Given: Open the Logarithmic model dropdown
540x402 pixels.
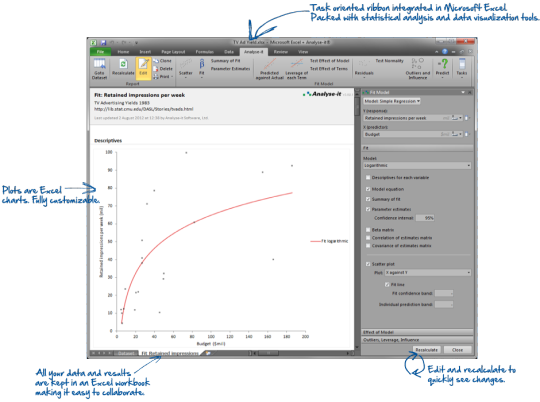Looking at the screenshot, I should [x=417, y=166].
